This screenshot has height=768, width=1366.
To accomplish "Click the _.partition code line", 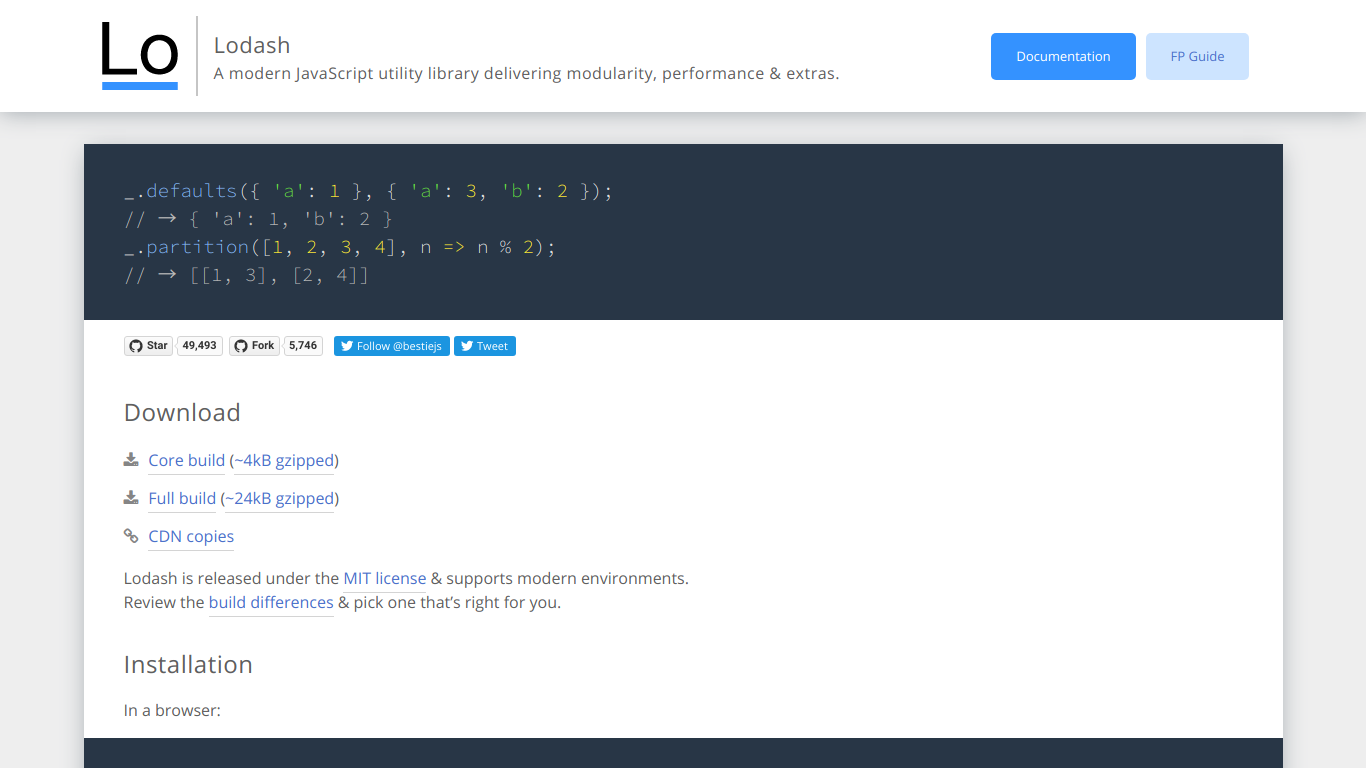I will 340,247.
